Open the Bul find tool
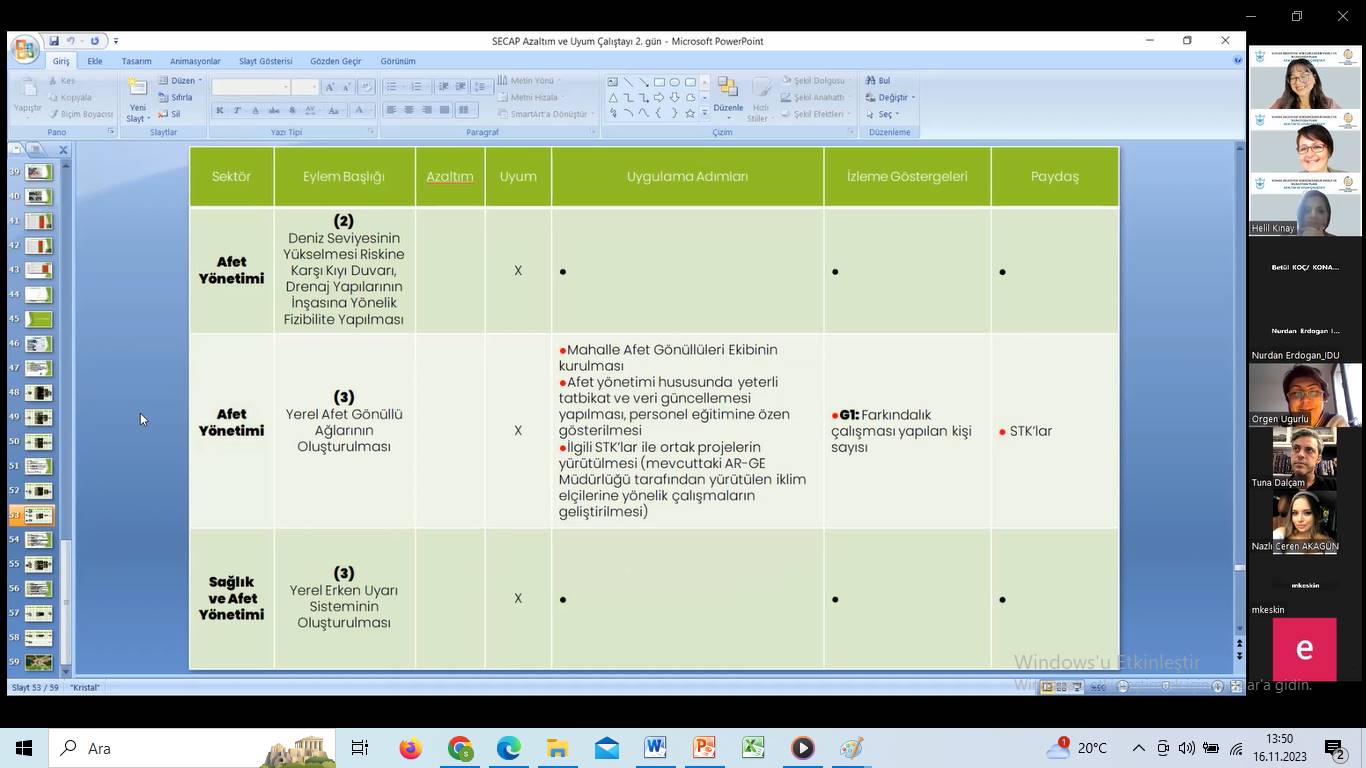Screen dimensions: 1366x768 878,81
